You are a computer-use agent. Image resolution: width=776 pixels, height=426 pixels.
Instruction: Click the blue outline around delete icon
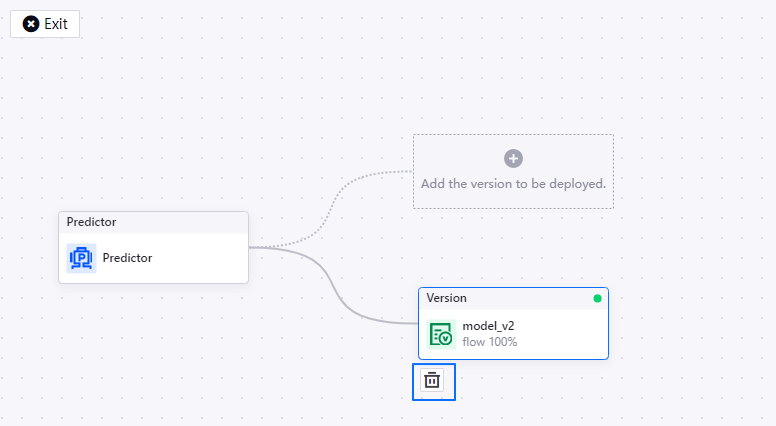pyautogui.click(x=414, y=381)
